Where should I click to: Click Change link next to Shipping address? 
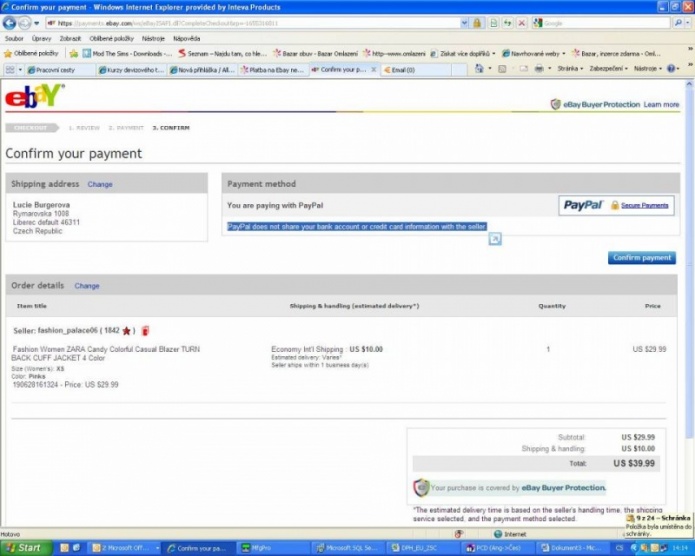click(100, 184)
